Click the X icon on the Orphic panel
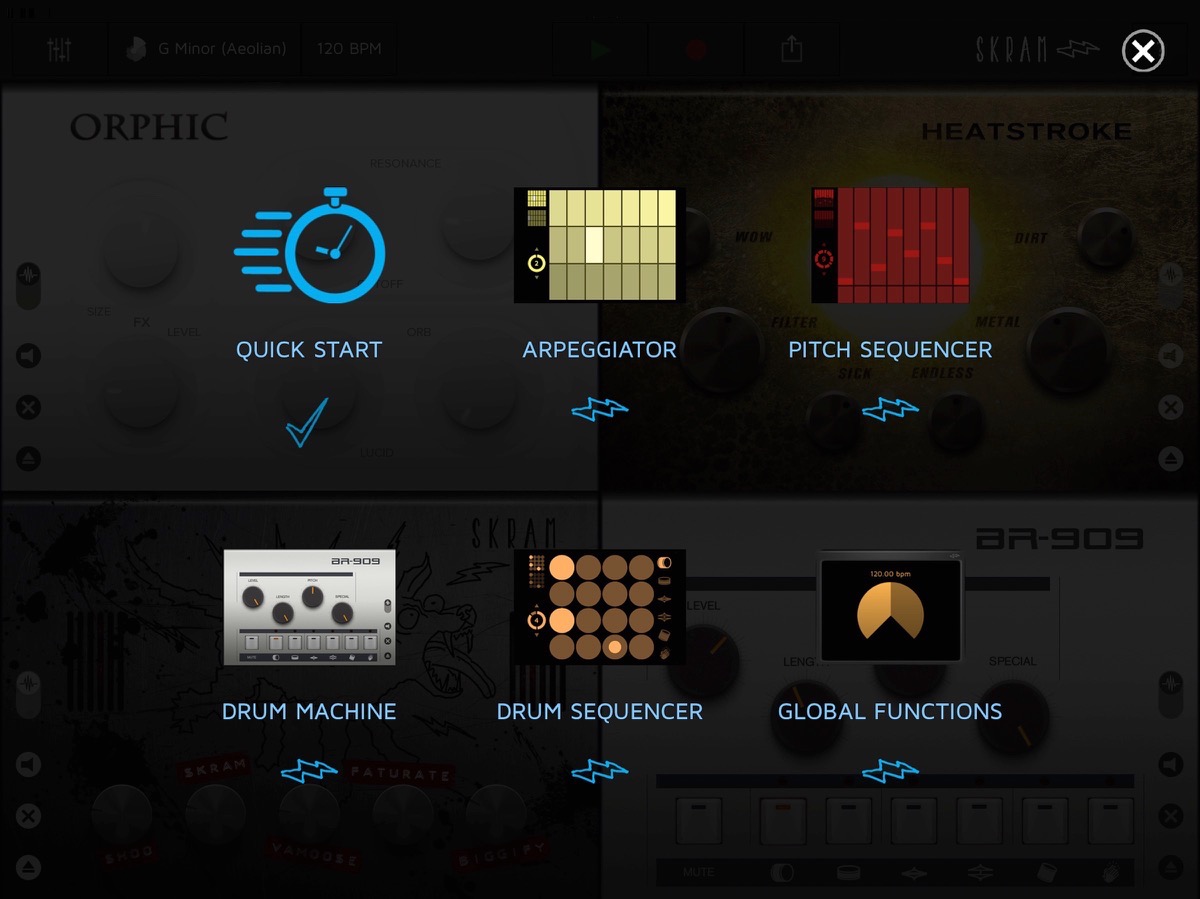Screen dimensions: 1200x899 tap(29, 408)
